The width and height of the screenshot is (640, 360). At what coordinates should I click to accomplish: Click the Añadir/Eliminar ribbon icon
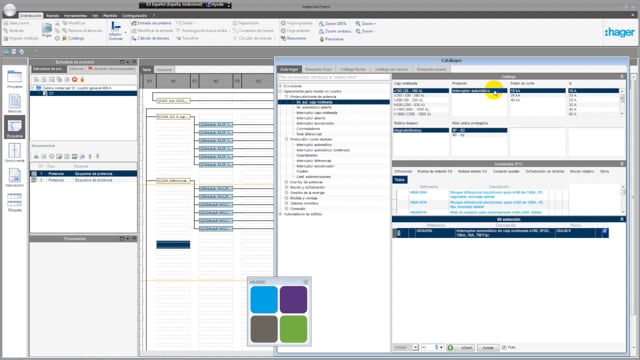pyautogui.click(x=116, y=31)
